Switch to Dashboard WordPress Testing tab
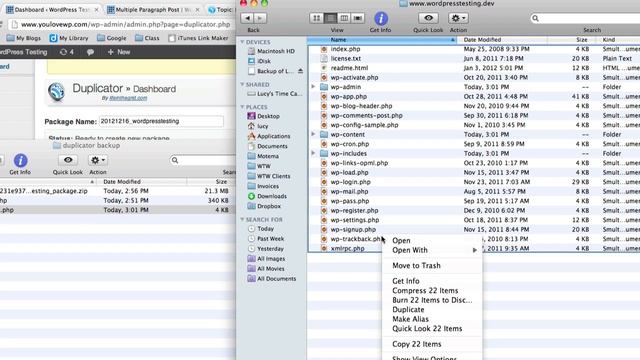The height and width of the screenshot is (360, 640). pos(52,9)
